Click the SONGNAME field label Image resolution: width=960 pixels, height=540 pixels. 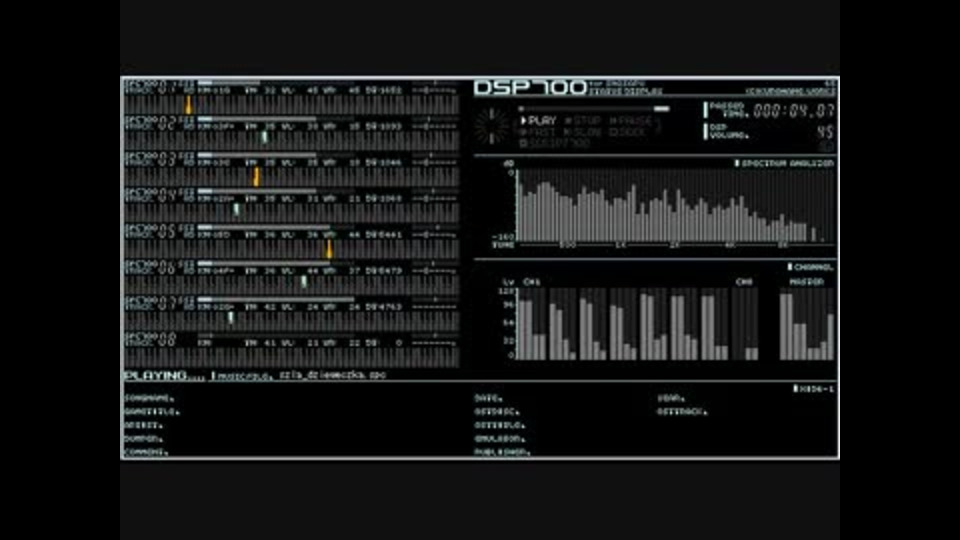pos(149,398)
